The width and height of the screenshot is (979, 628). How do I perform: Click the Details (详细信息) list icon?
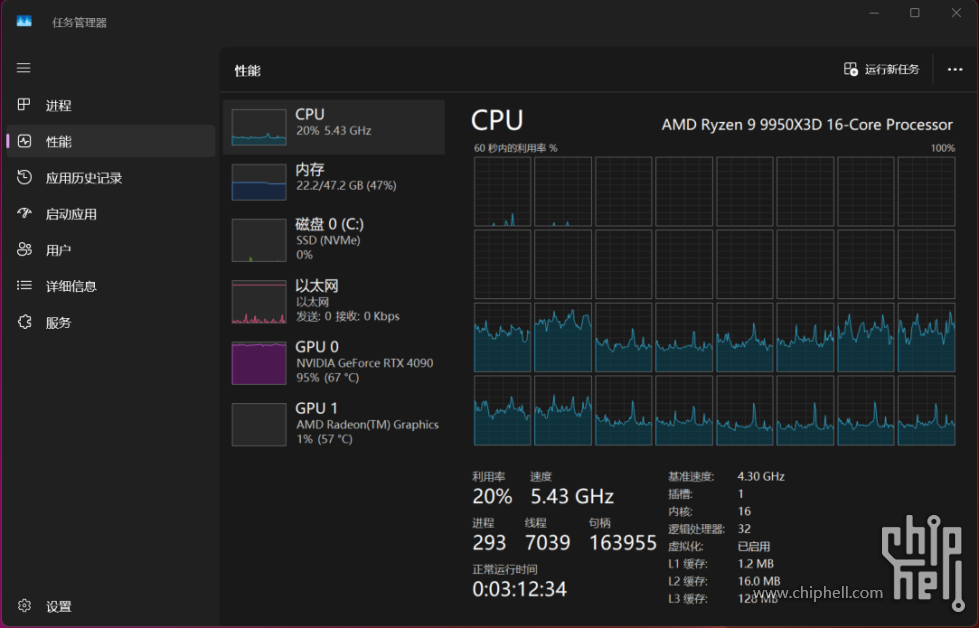pos(24,285)
